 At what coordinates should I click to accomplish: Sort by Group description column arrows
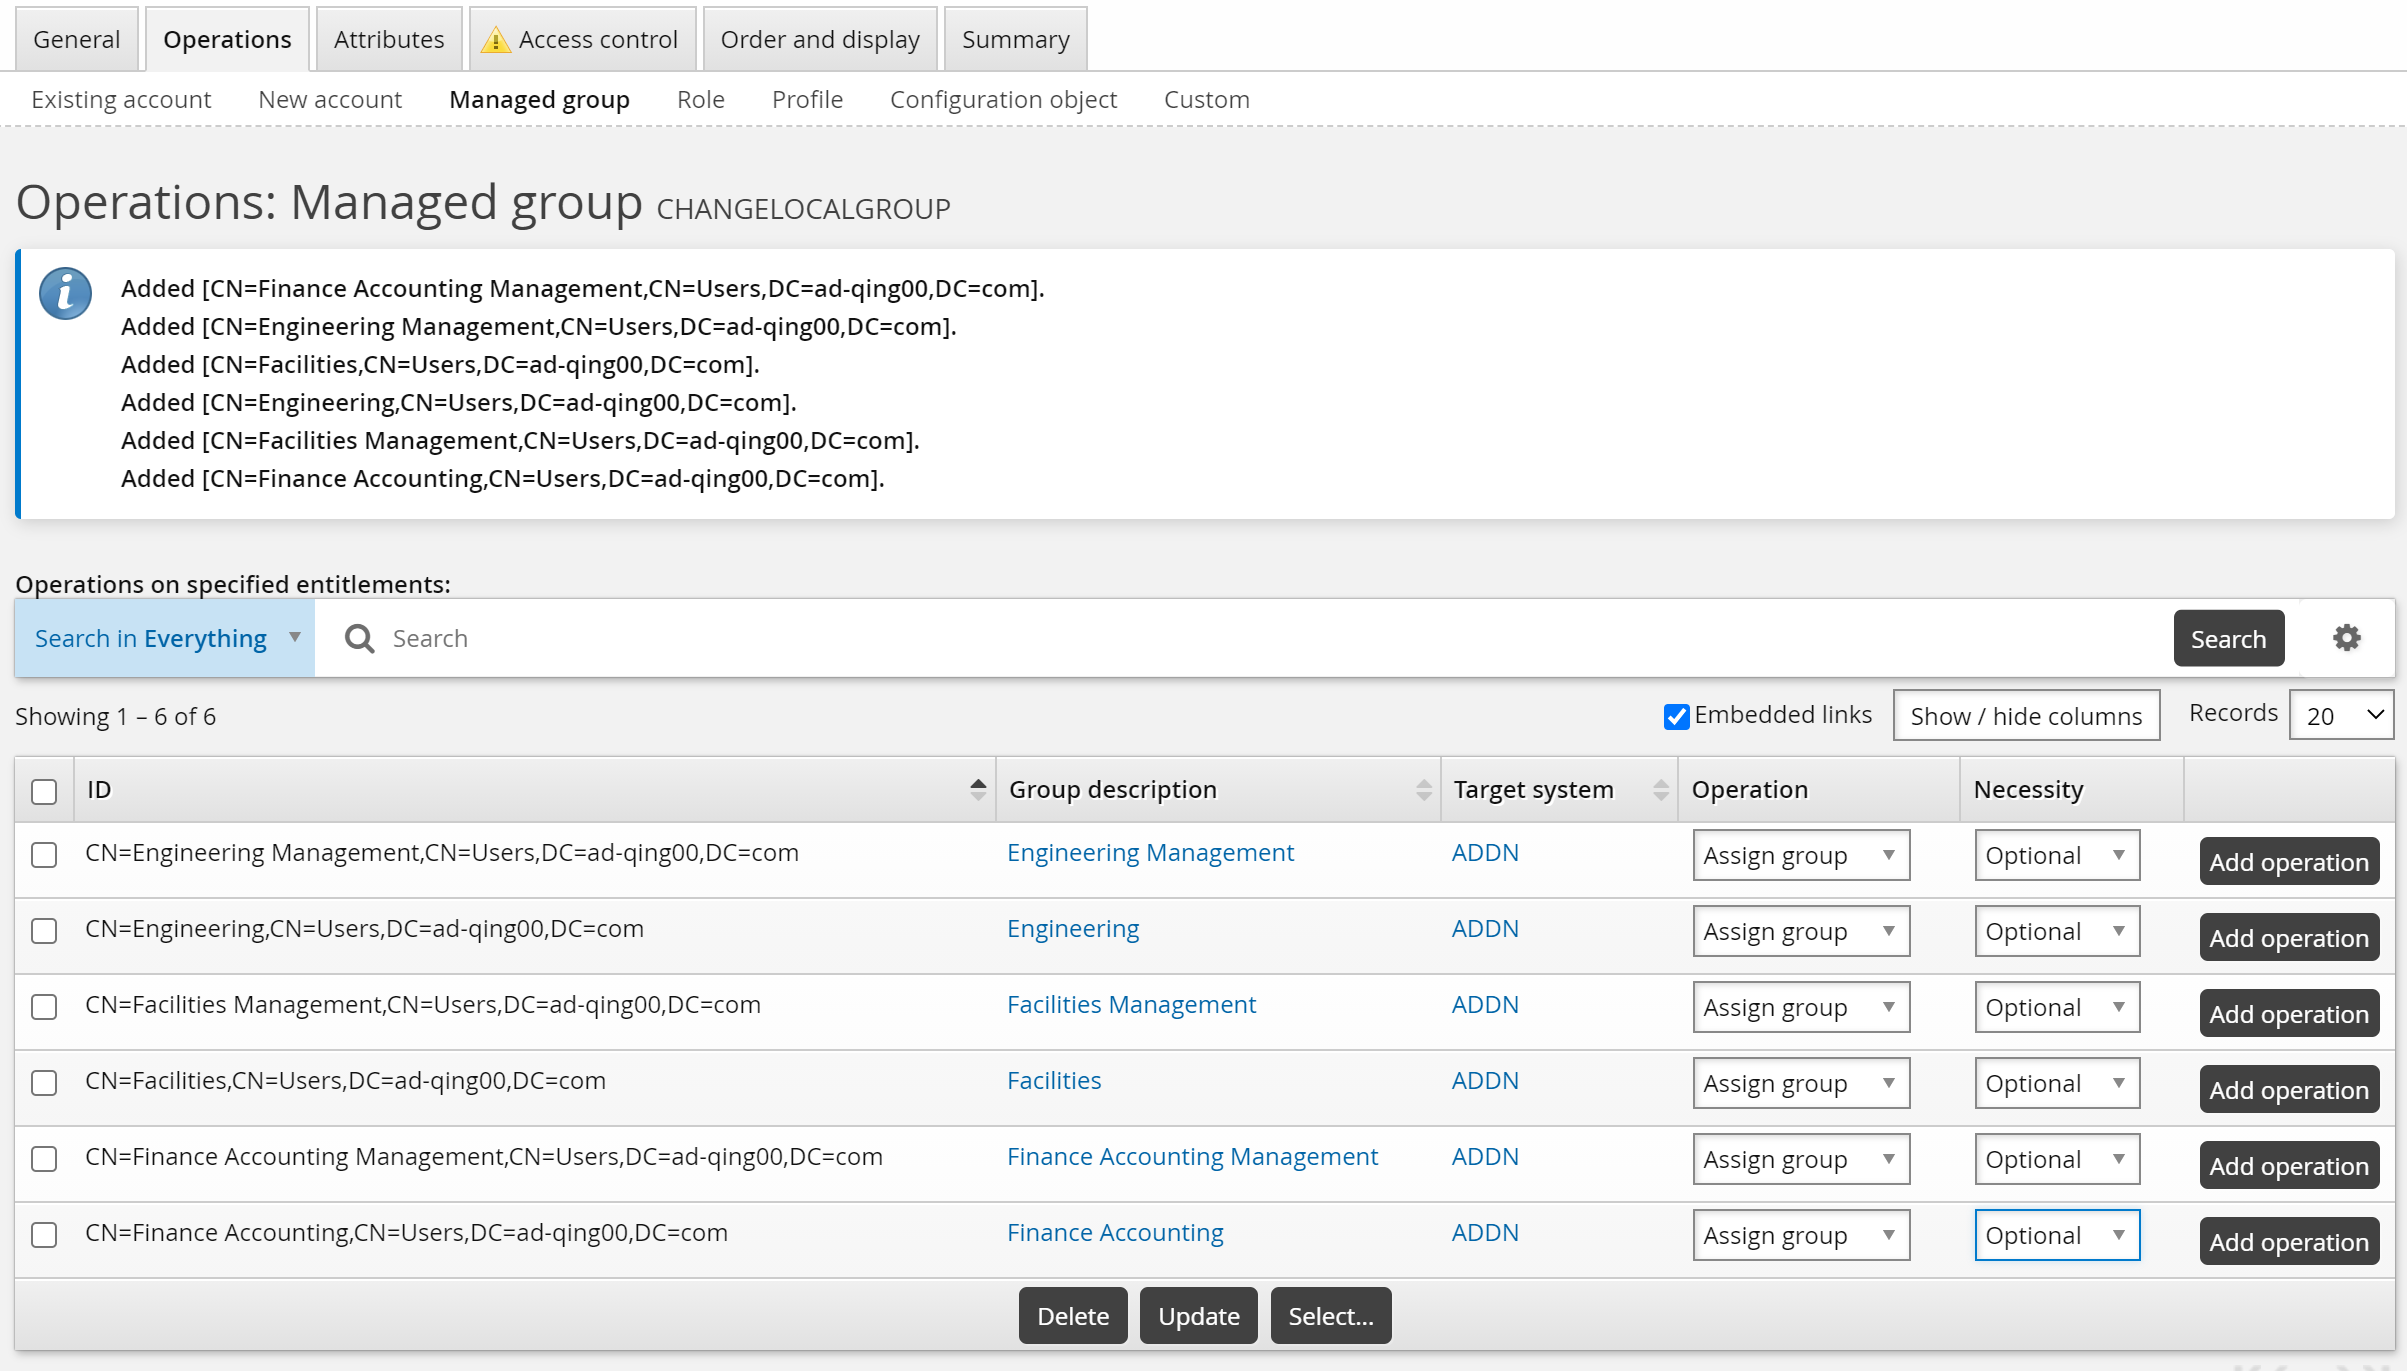[1423, 790]
